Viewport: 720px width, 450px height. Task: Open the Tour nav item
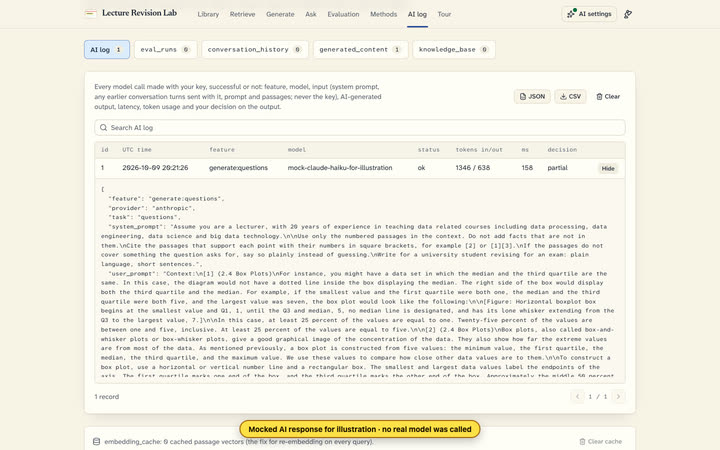[x=444, y=14]
